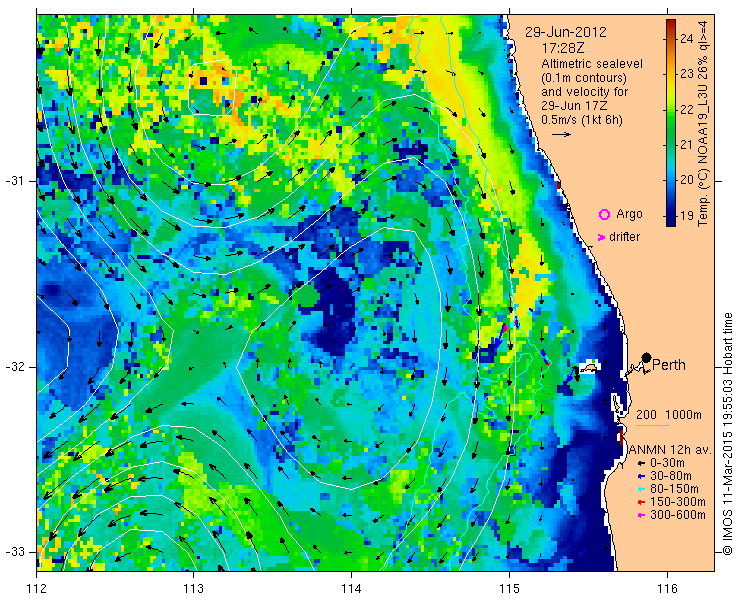Click the white Rottnest Island shape near Perth
The image size is (740, 600).
coord(589,366)
